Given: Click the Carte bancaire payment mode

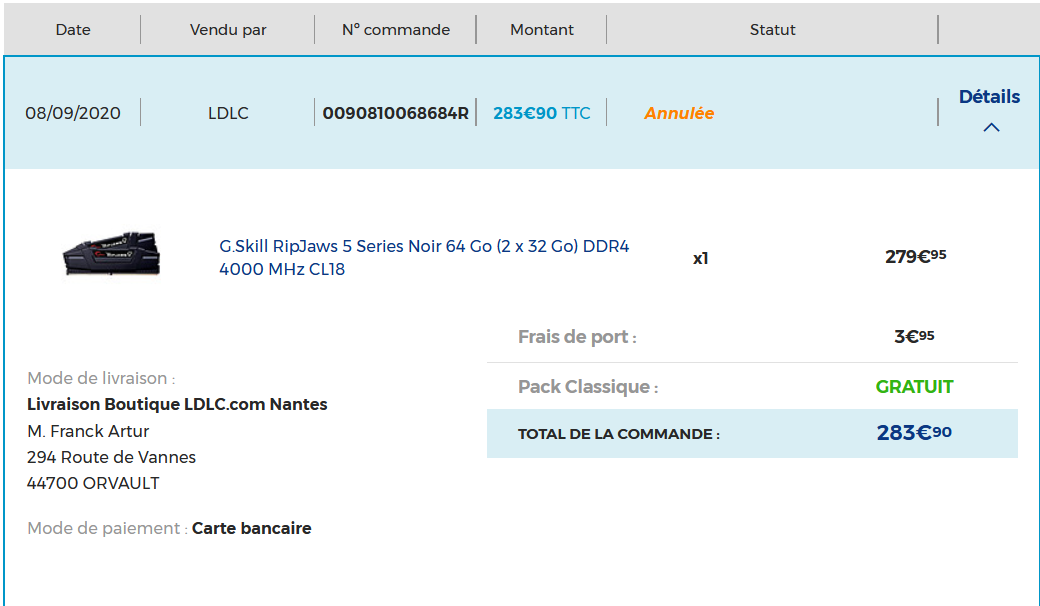Looking at the screenshot, I should point(251,528).
